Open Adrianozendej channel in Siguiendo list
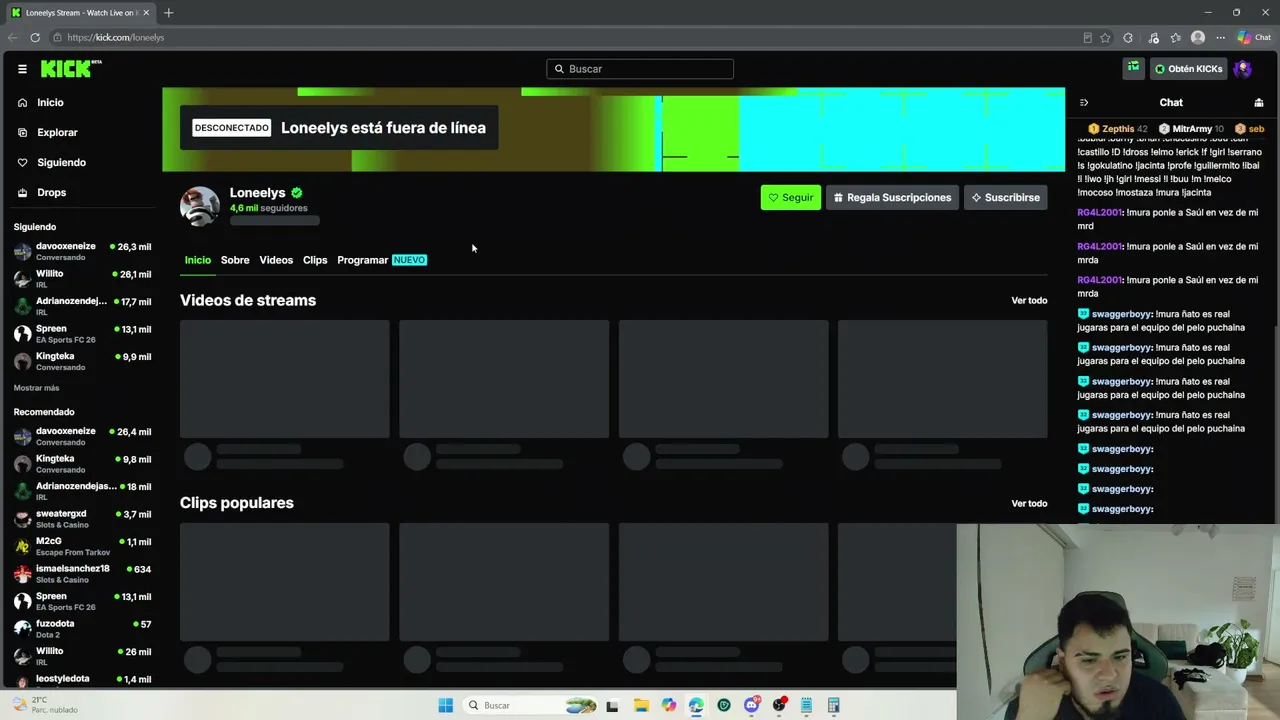 tap(82, 306)
